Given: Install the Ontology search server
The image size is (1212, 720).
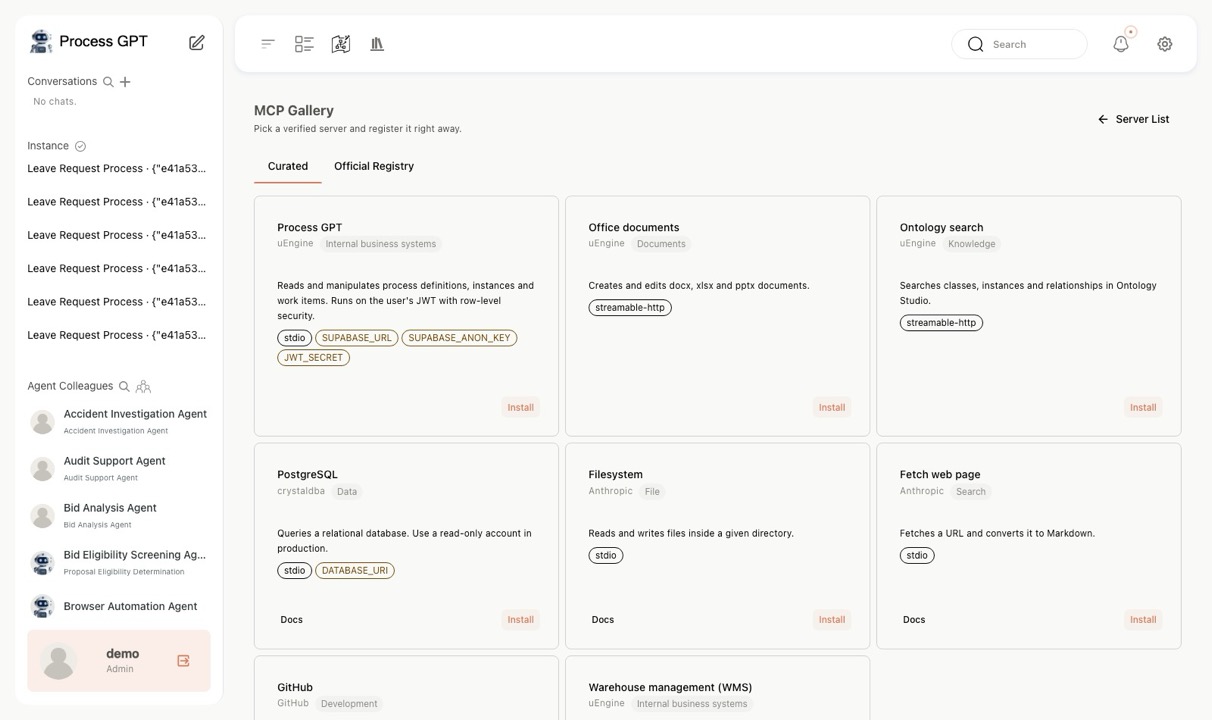Looking at the screenshot, I should click(x=1143, y=407).
